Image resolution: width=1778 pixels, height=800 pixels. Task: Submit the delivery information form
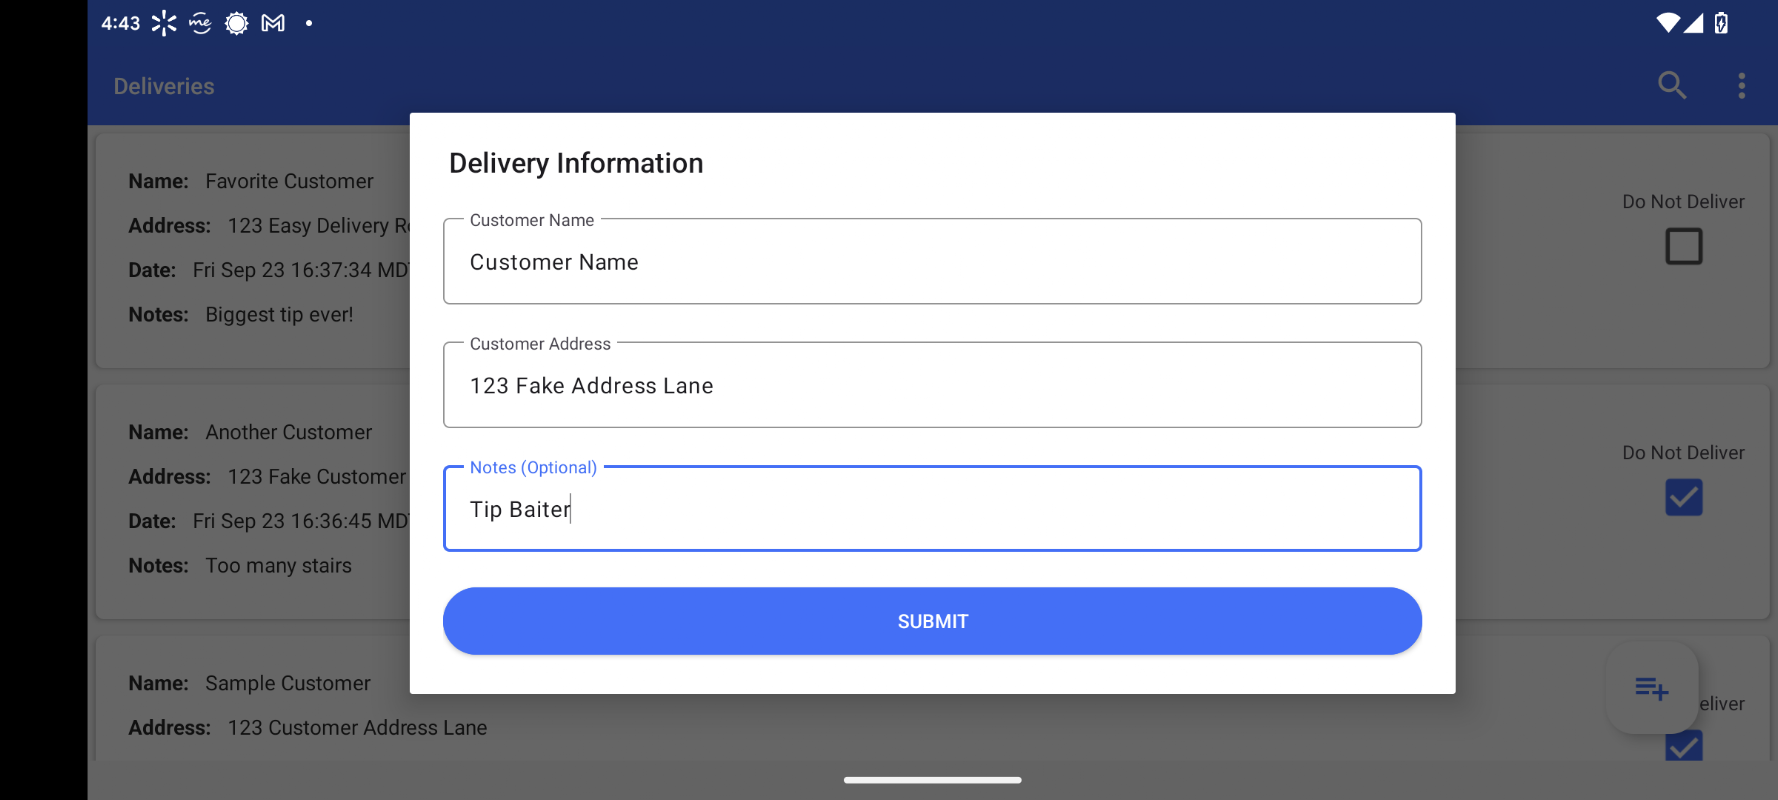pyautogui.click(x=932, y=621)
